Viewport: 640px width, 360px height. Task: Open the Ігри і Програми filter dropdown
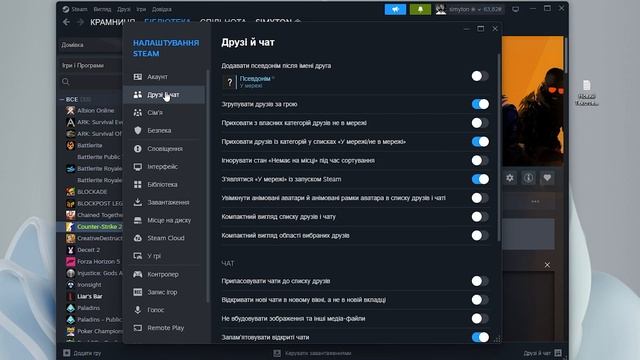point(90,66)
